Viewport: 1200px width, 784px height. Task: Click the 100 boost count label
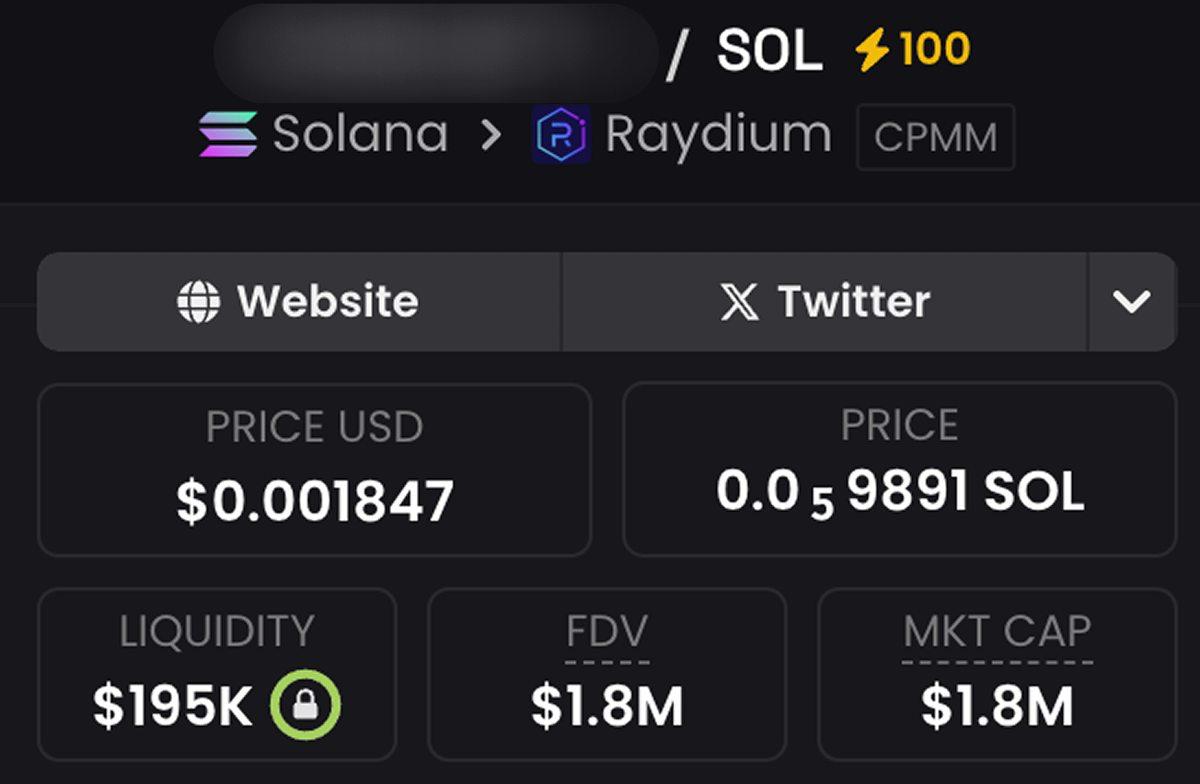point(935,49)
